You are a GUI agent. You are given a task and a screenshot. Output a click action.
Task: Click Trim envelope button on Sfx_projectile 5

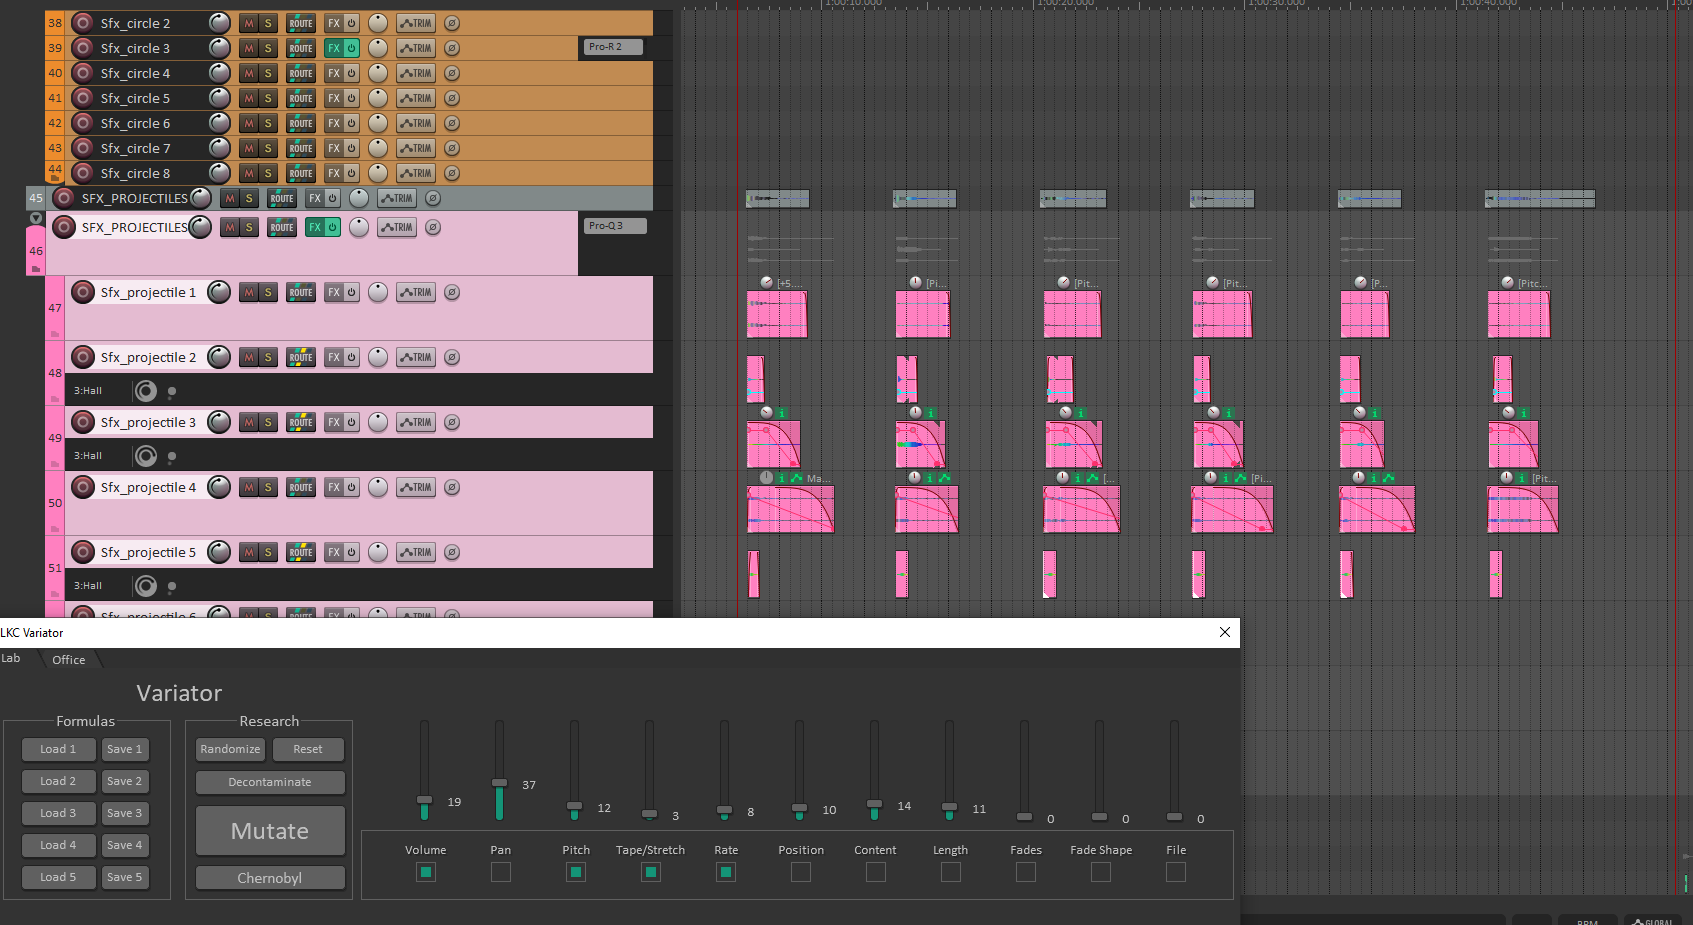pyautogui.click(x=416, y=552)
